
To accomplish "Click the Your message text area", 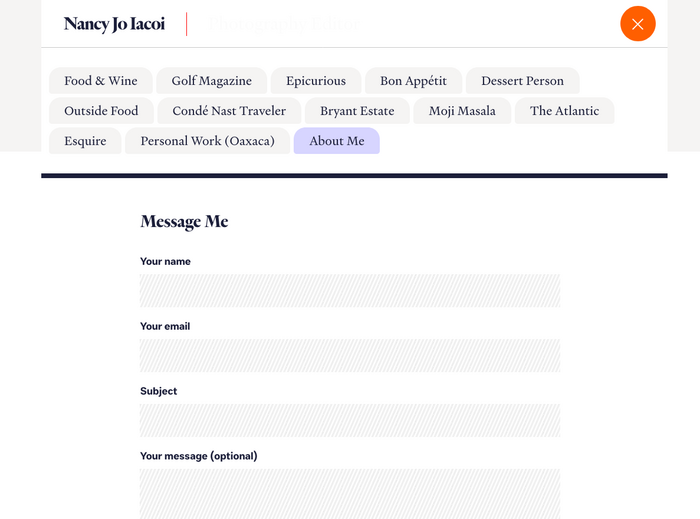I will pyautogui.click(x=350, y=493).
